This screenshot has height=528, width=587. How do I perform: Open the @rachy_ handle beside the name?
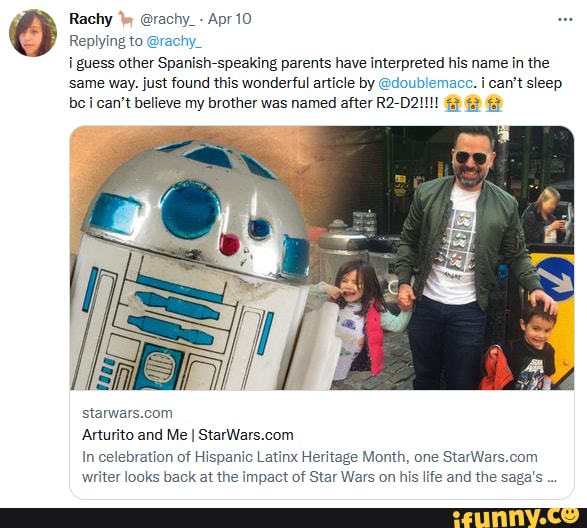click(167, 19)
